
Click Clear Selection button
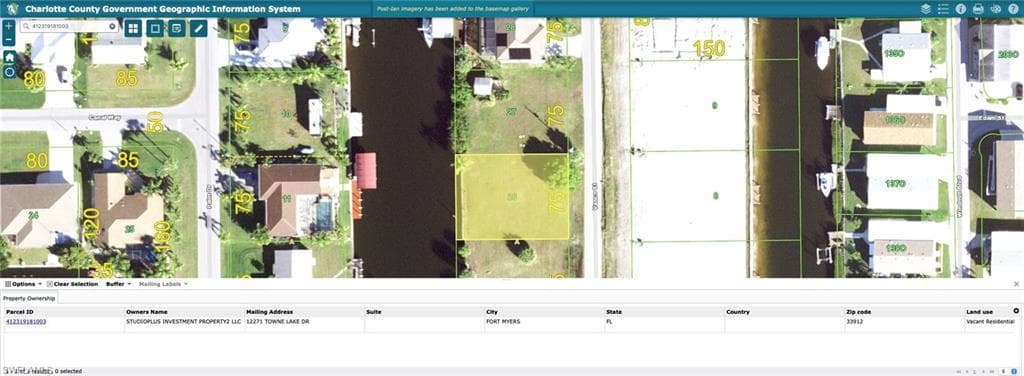point(72,284)
